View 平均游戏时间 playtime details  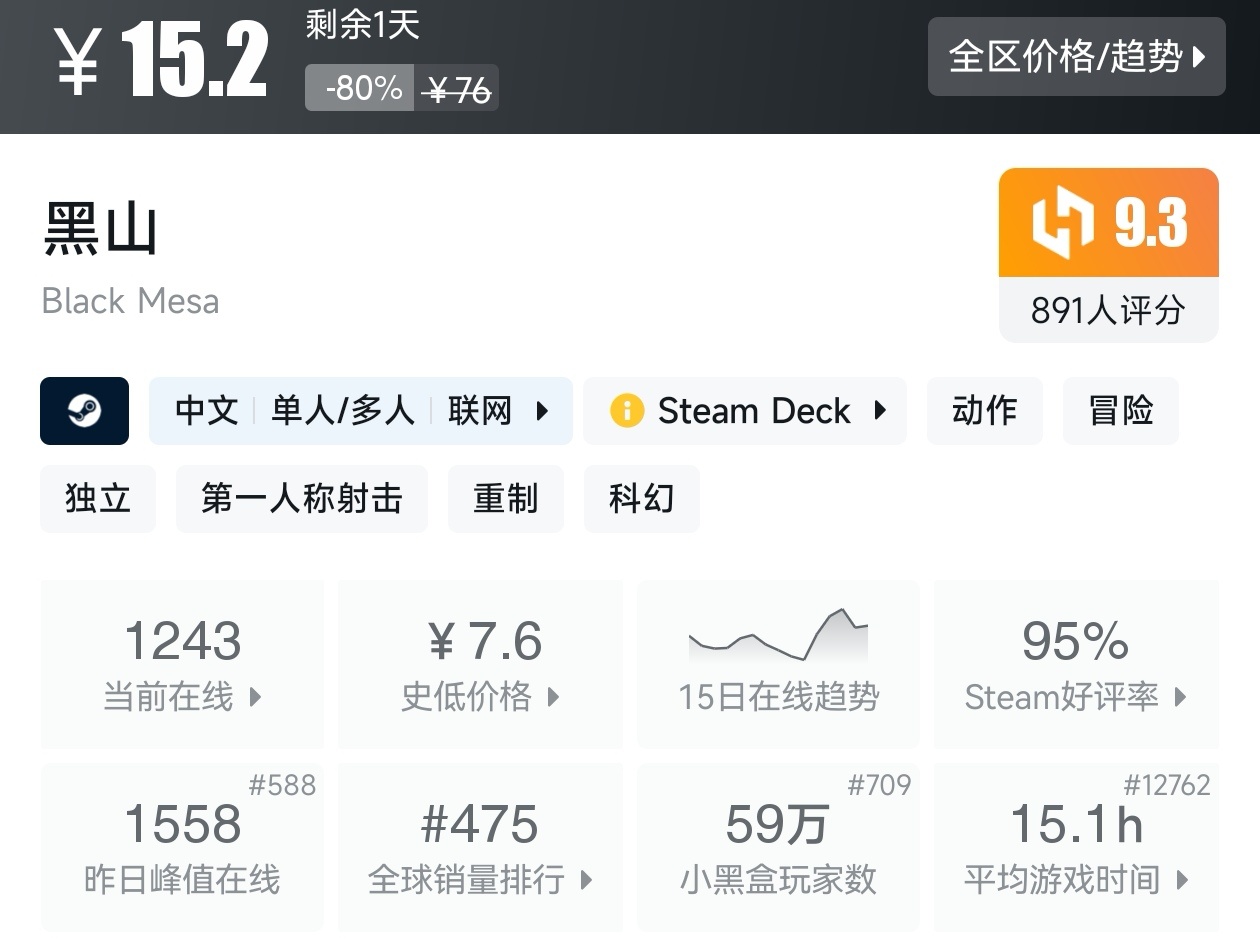point(1075,846)
